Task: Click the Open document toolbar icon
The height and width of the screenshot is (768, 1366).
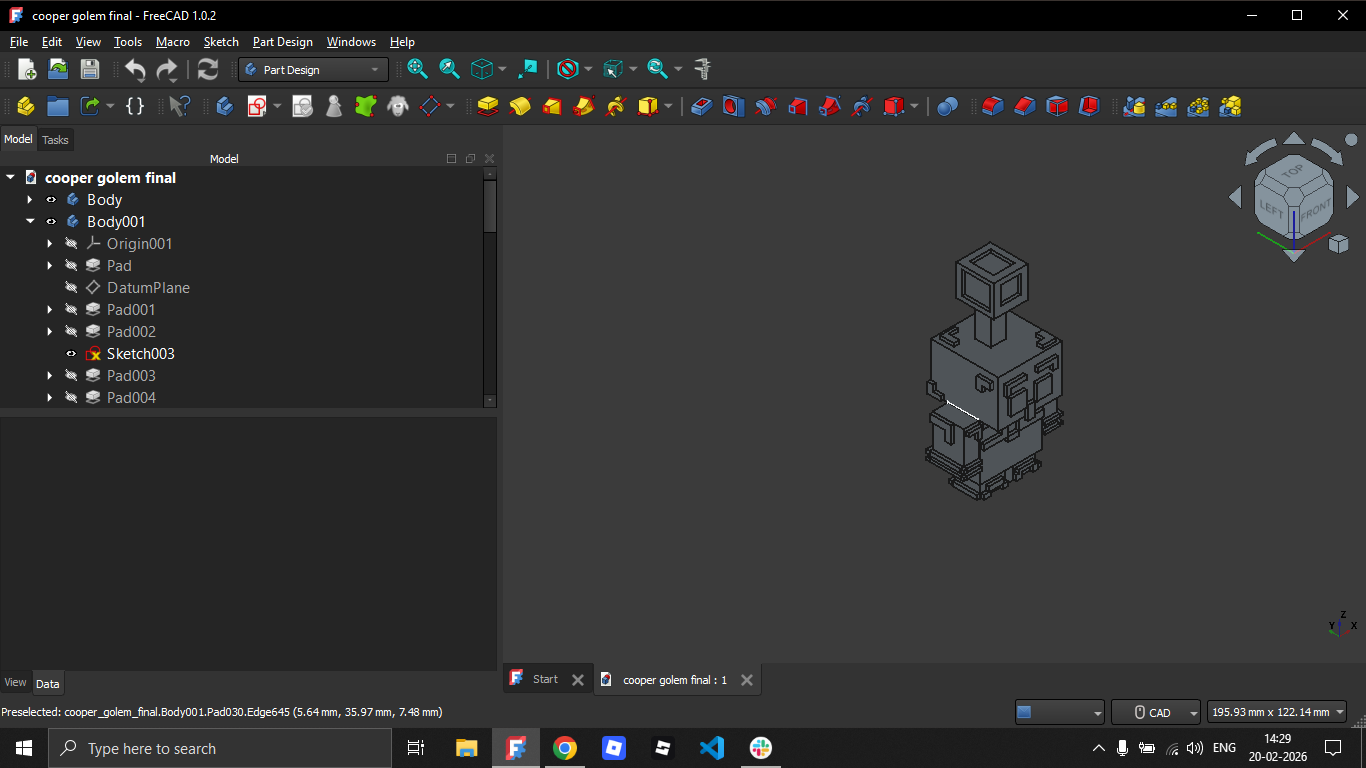Action: pos(58,69)
